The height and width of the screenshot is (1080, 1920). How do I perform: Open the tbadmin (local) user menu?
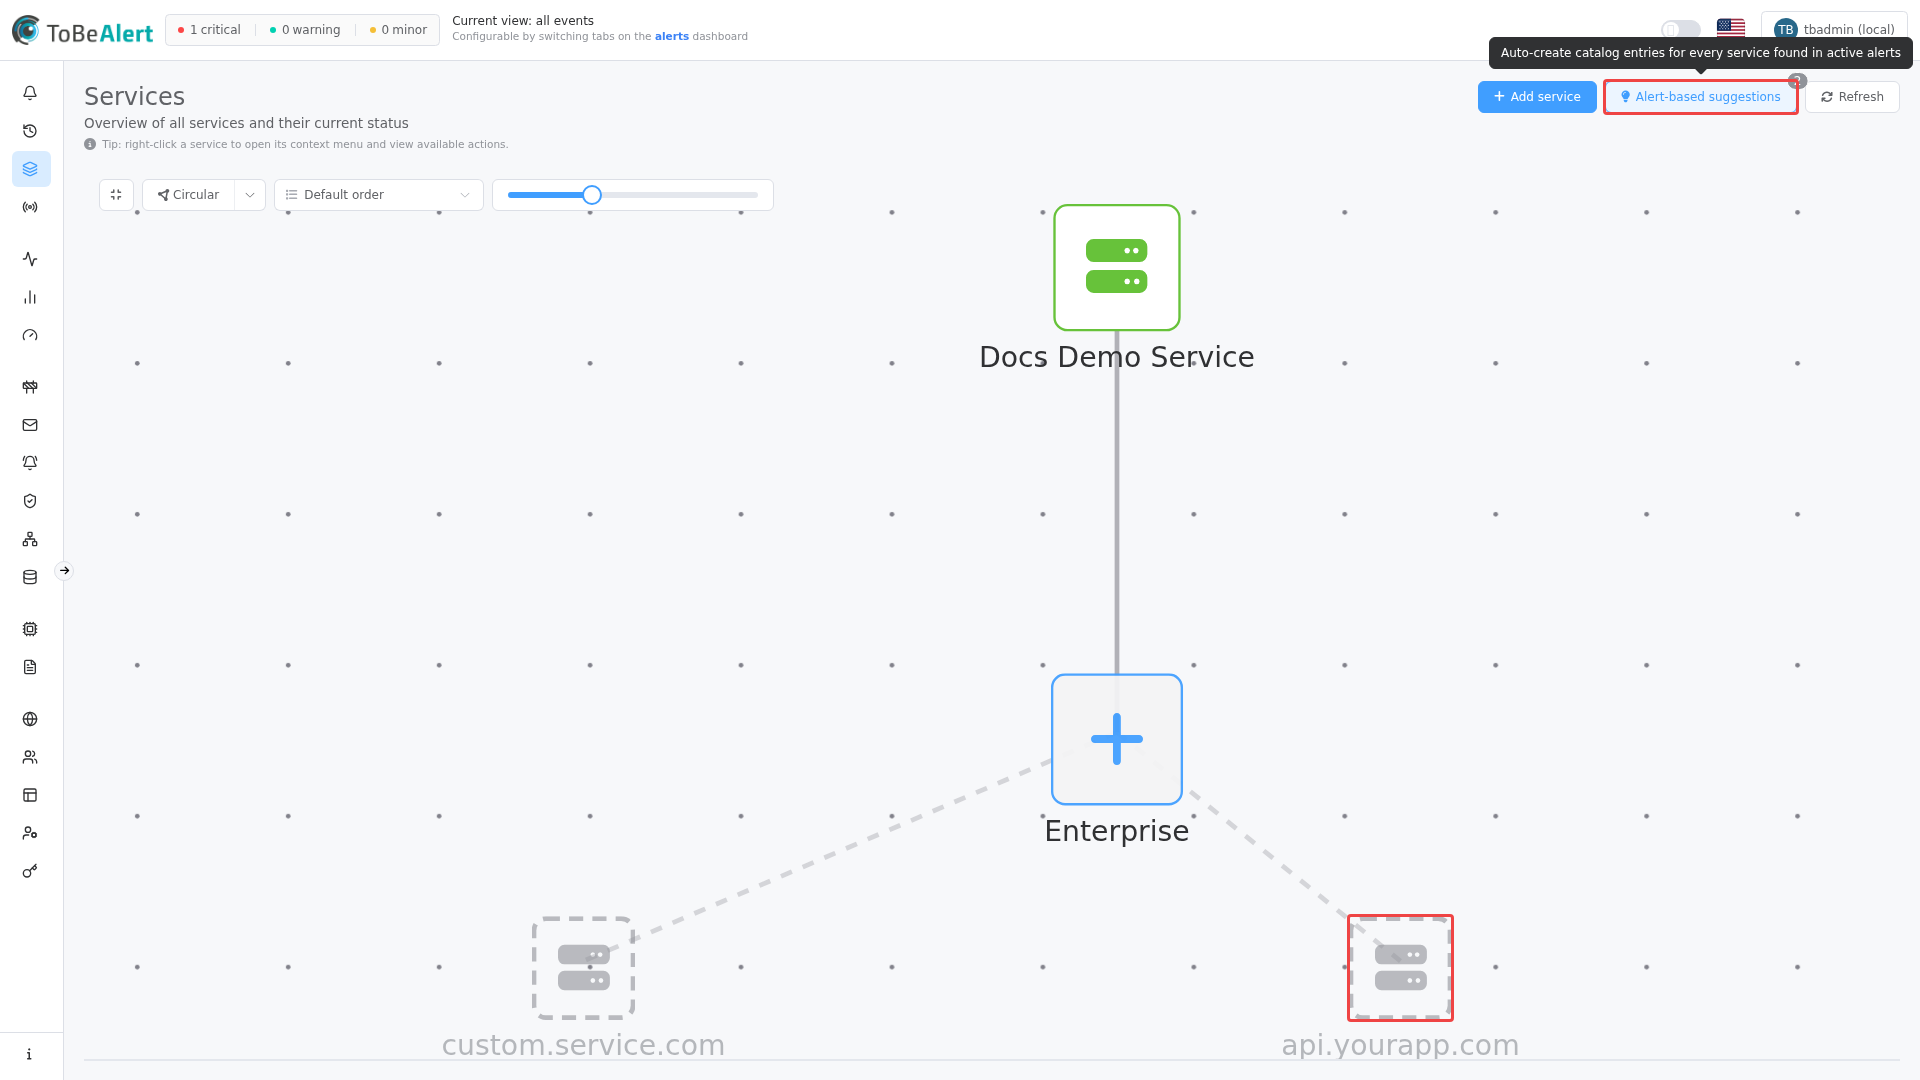pos(1834,29)
